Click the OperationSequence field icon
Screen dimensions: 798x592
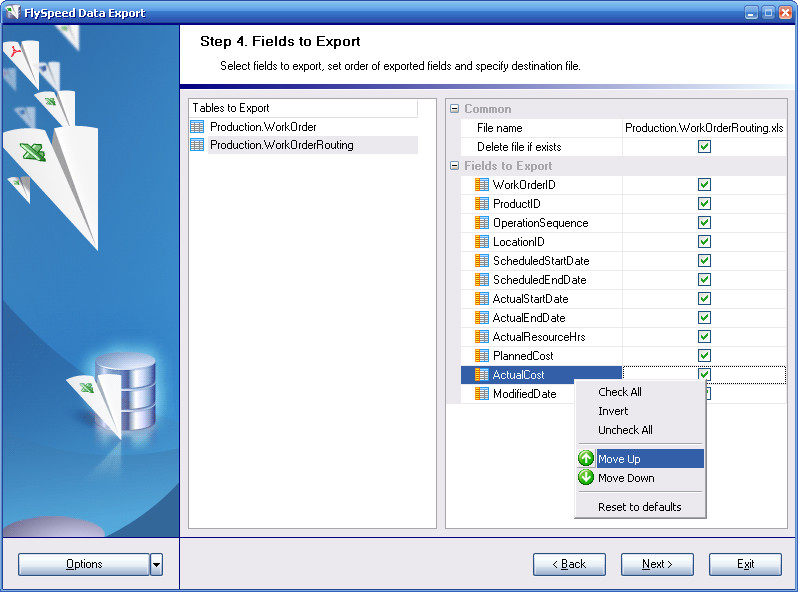[481, 222]
